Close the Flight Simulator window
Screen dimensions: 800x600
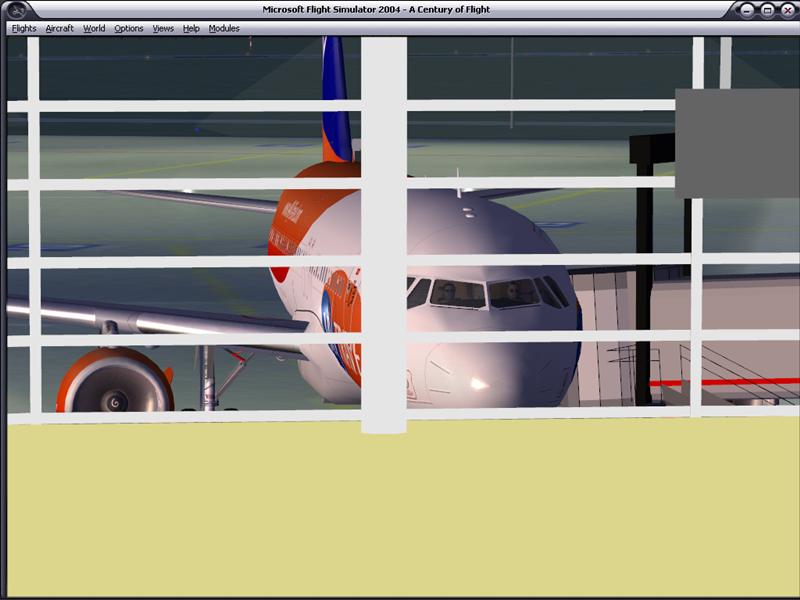[x=787, y=10]
